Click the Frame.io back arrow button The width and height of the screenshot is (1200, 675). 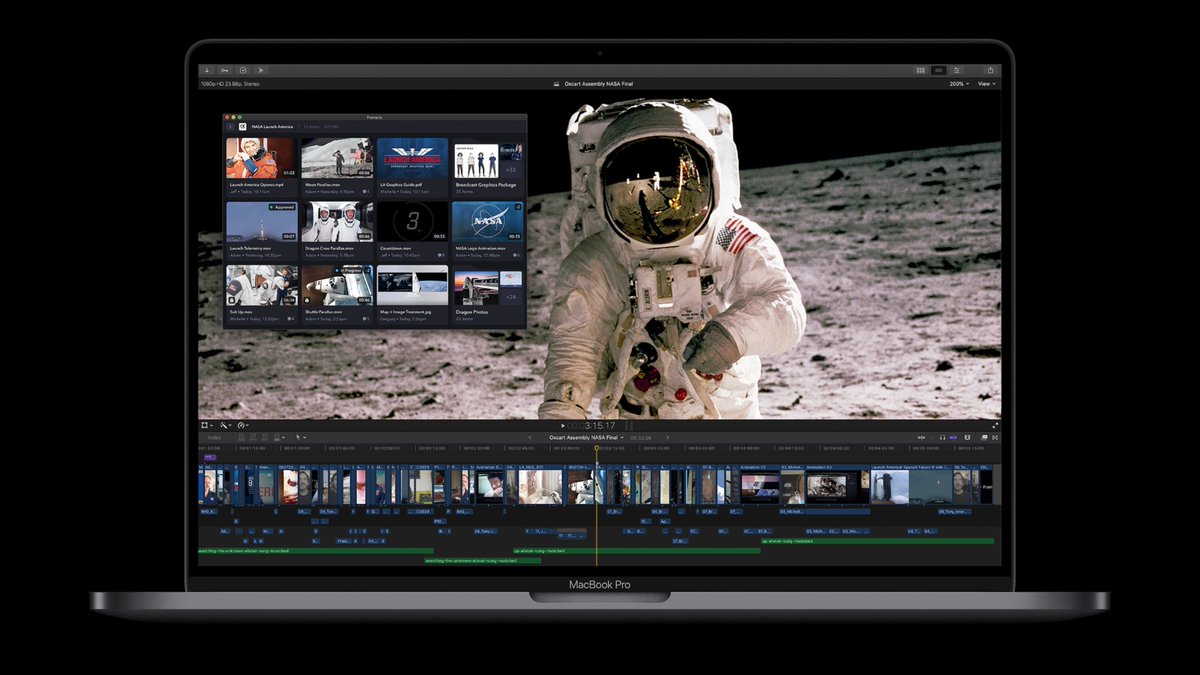coord(230,127)
